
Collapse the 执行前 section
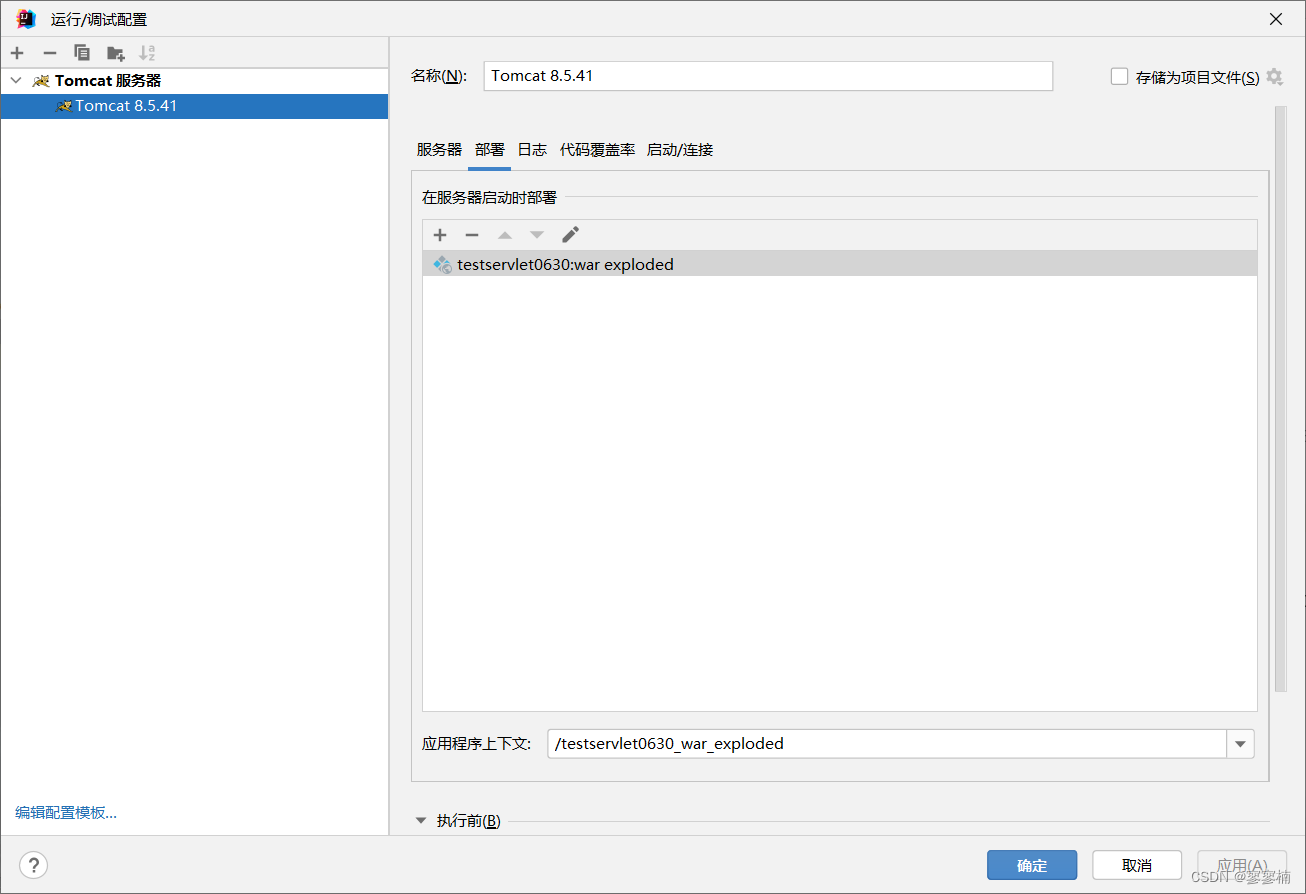coord(421,821)
